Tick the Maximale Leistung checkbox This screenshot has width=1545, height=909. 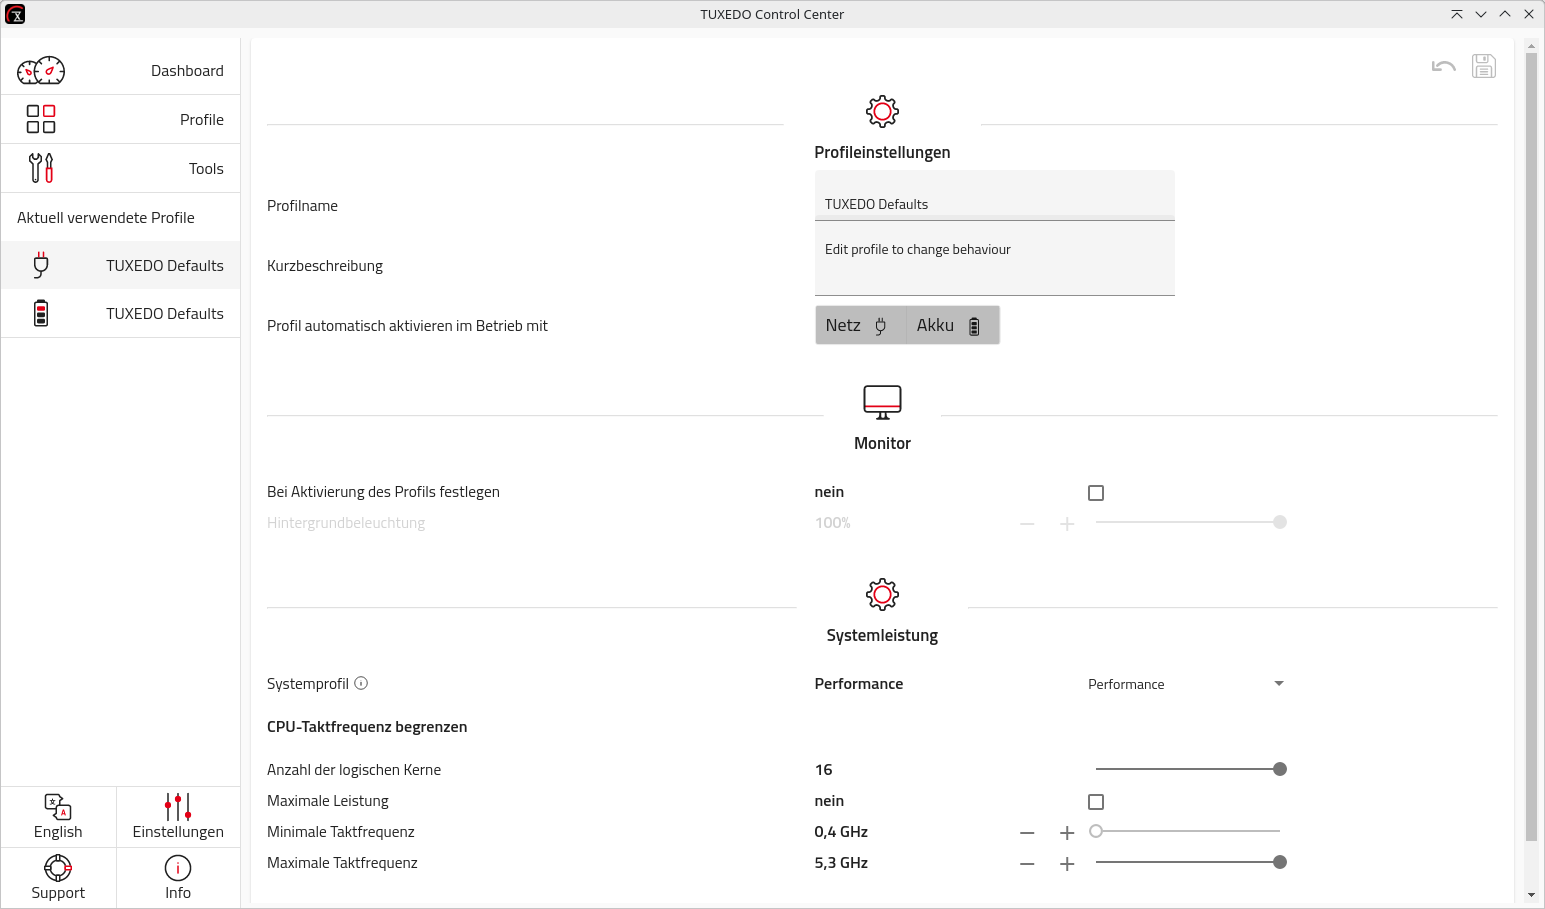(x=1096, y=802)
